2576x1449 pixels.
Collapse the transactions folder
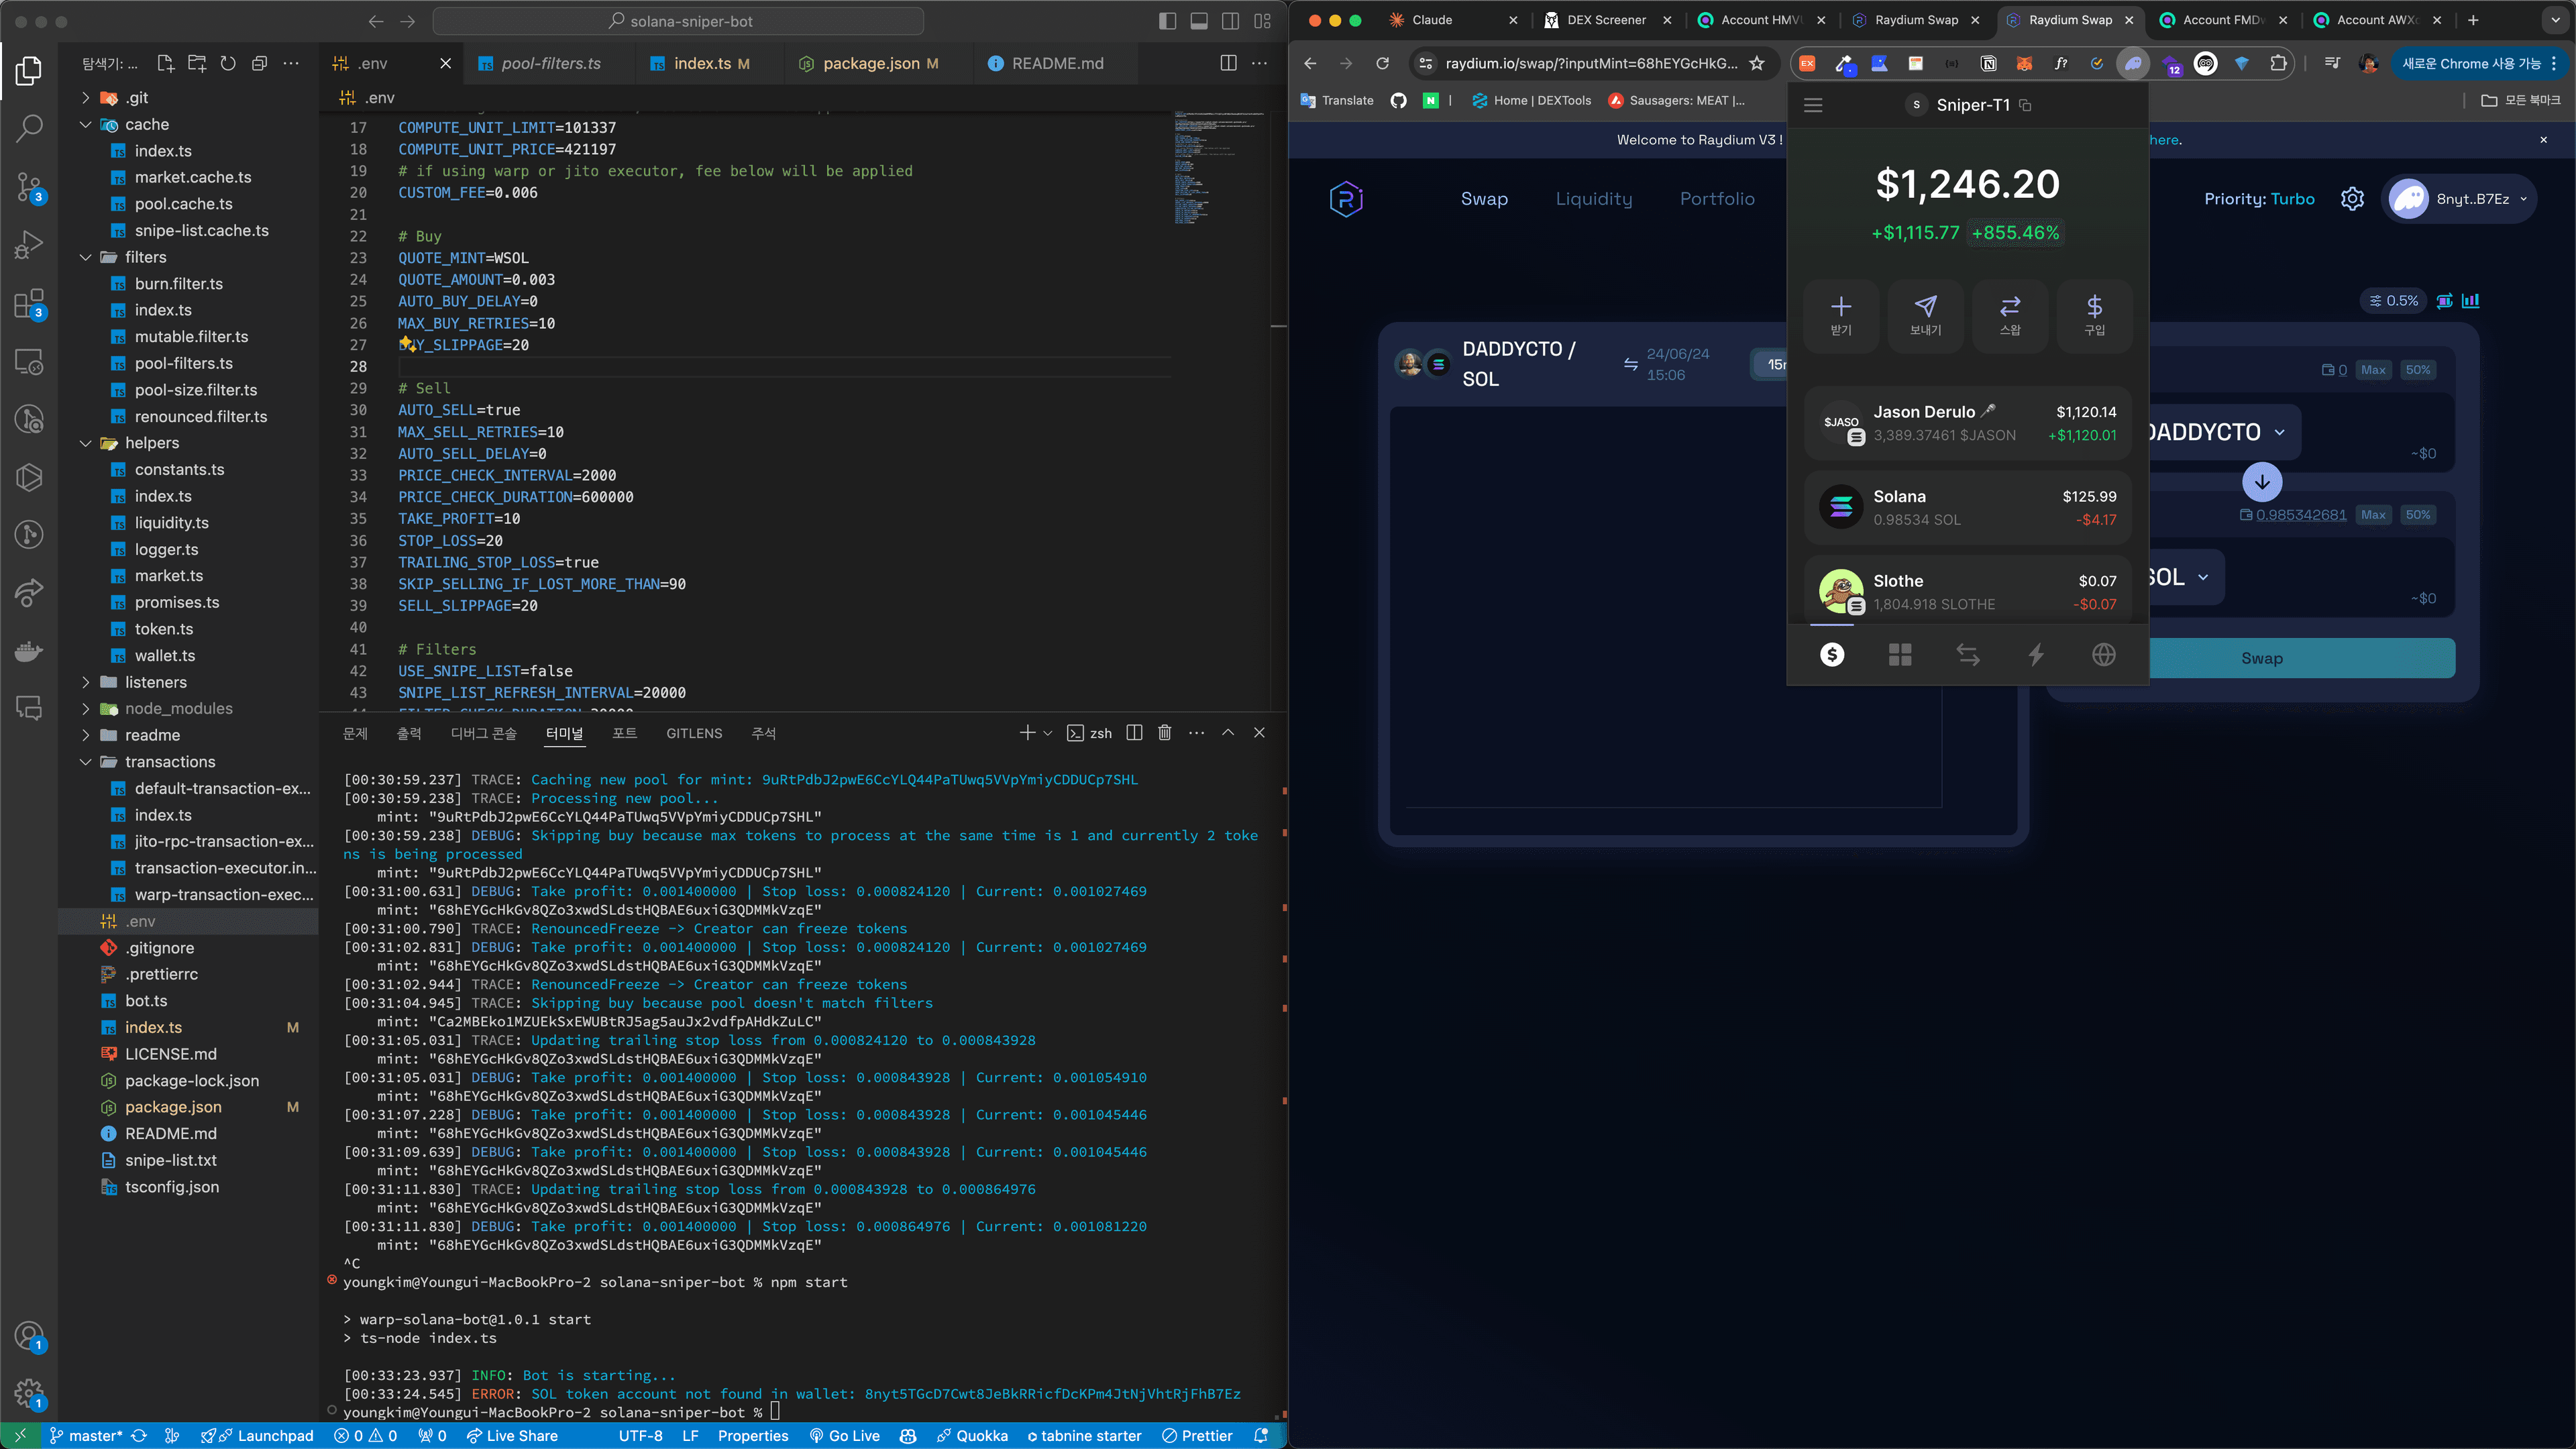click(x=169, y=762)
